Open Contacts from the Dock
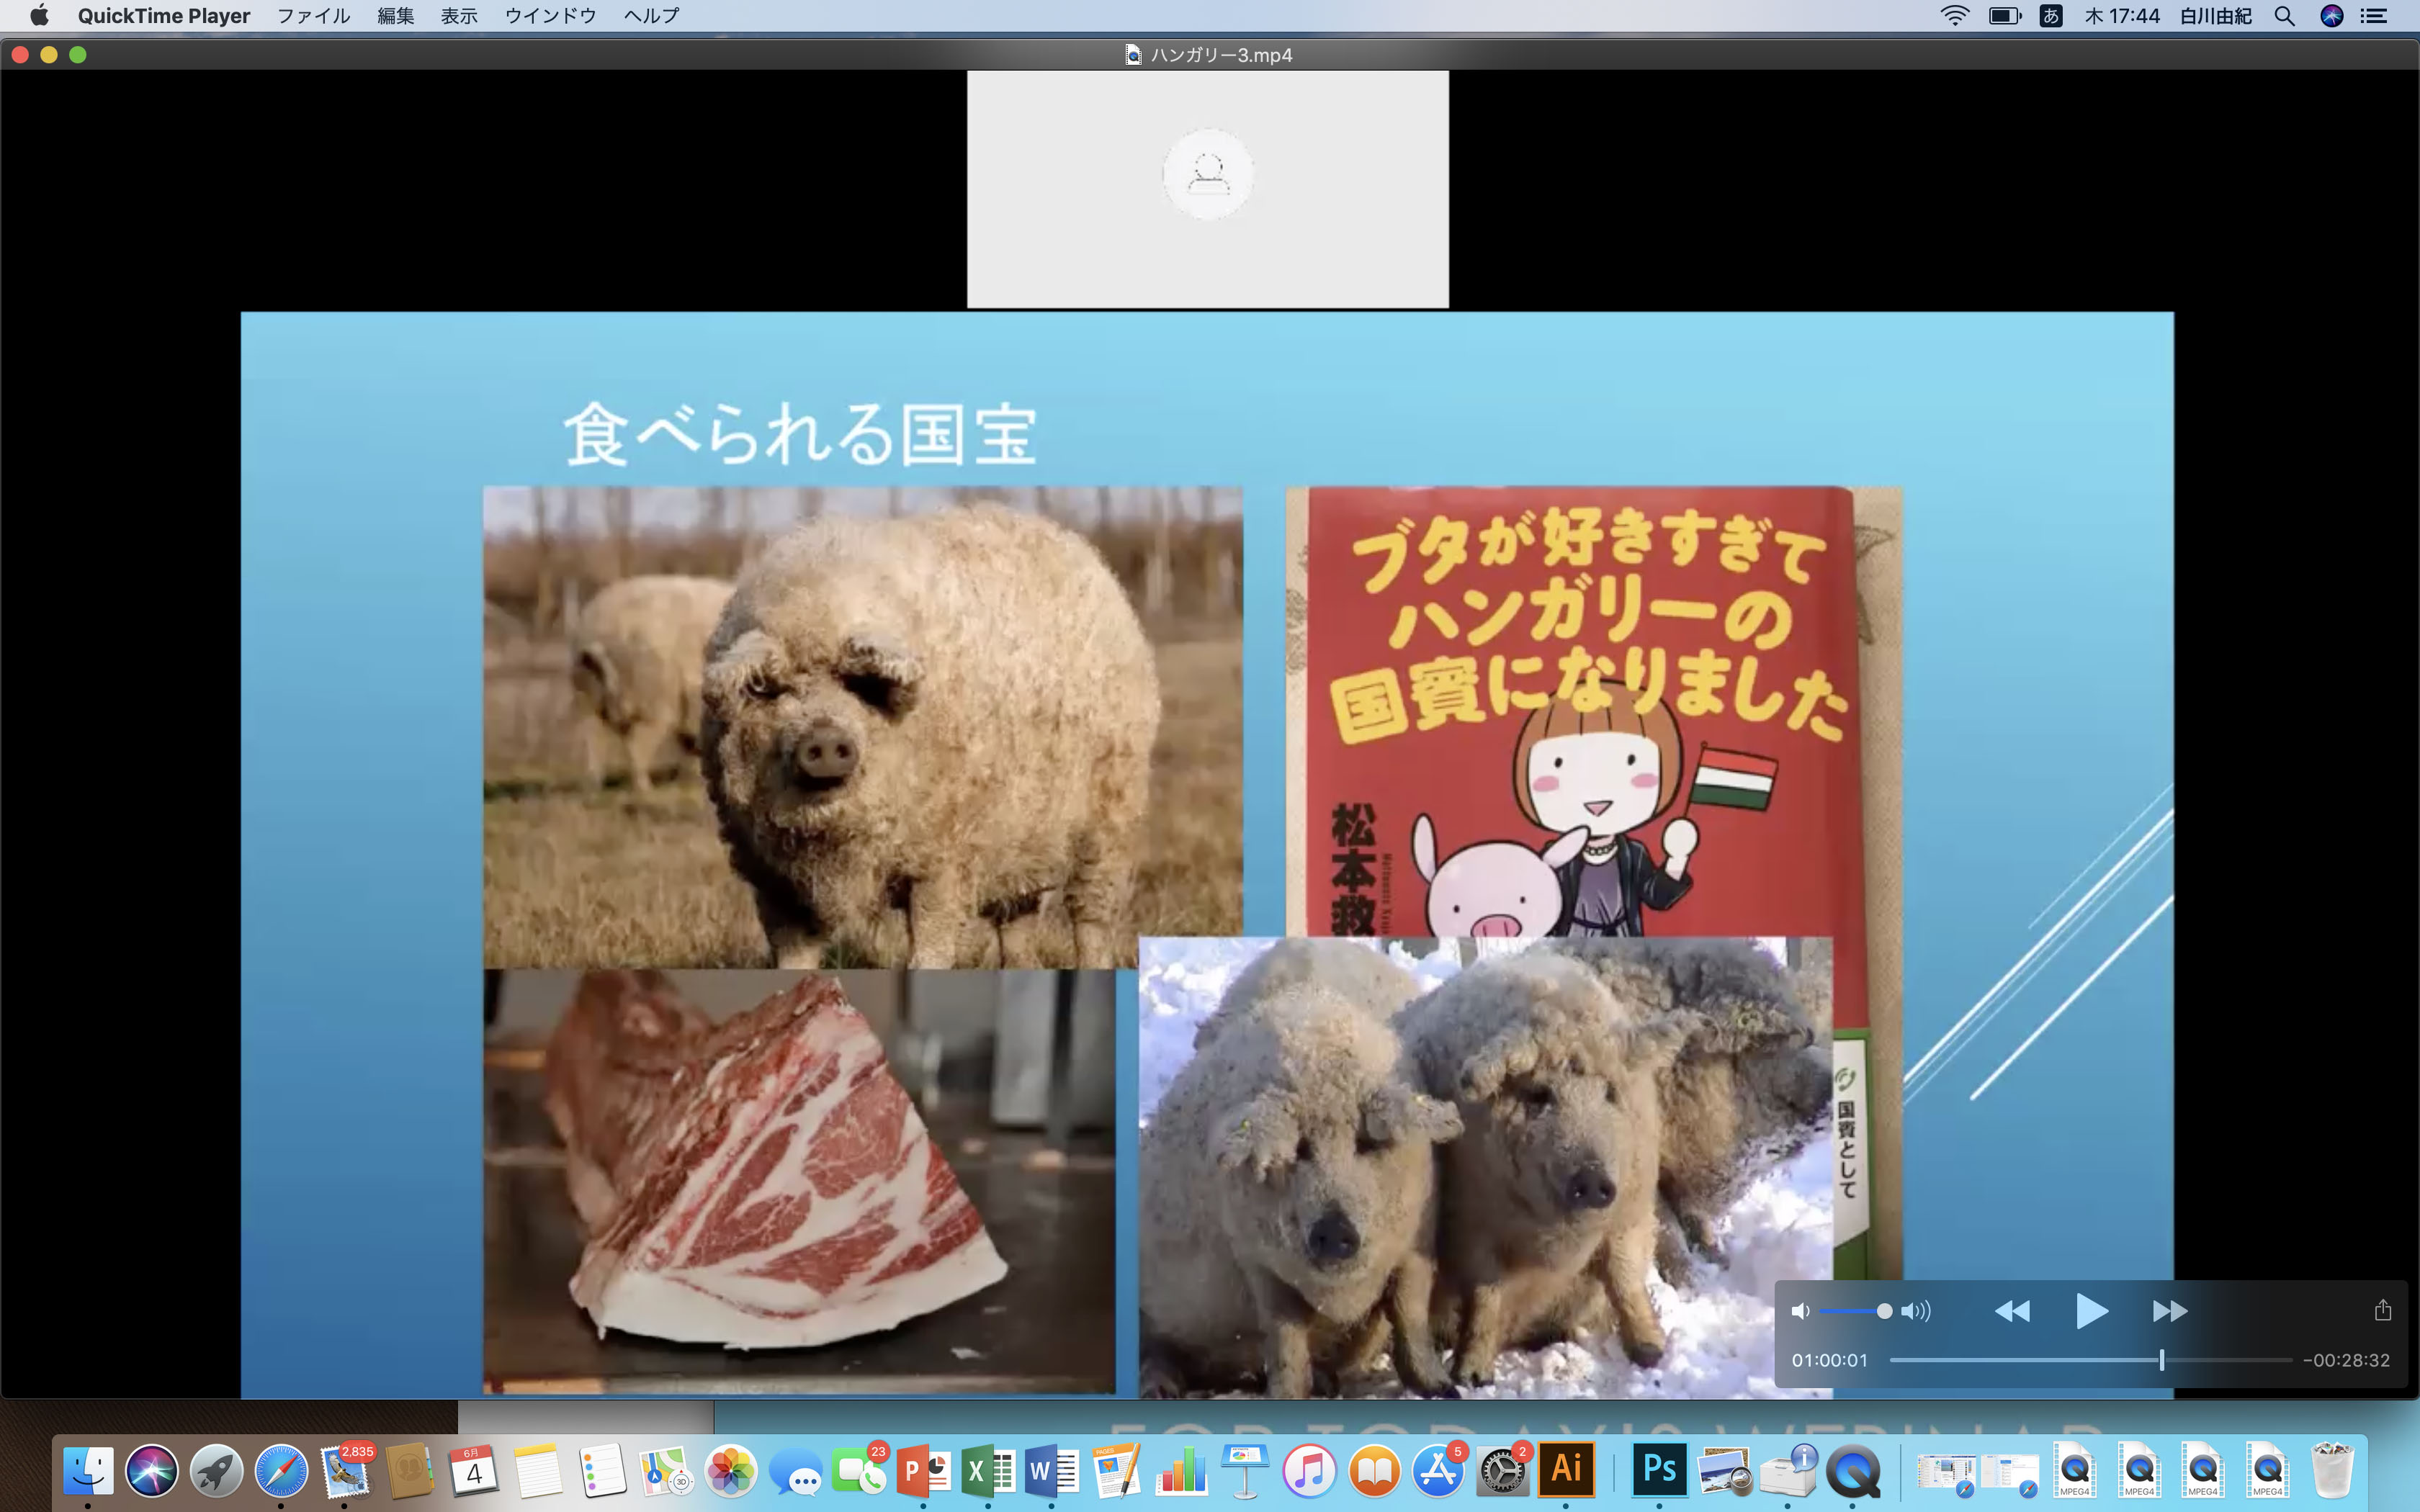Screen dimensions: 2420x1512 (409, 1470)
